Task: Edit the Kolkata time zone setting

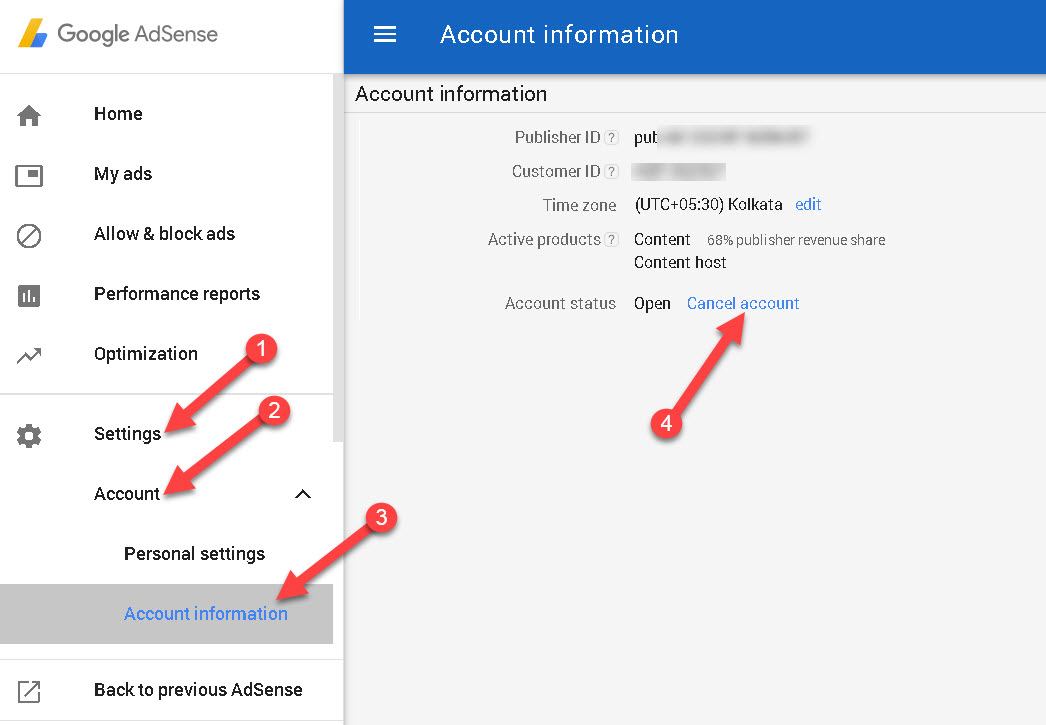Action: tap(808, 204)
